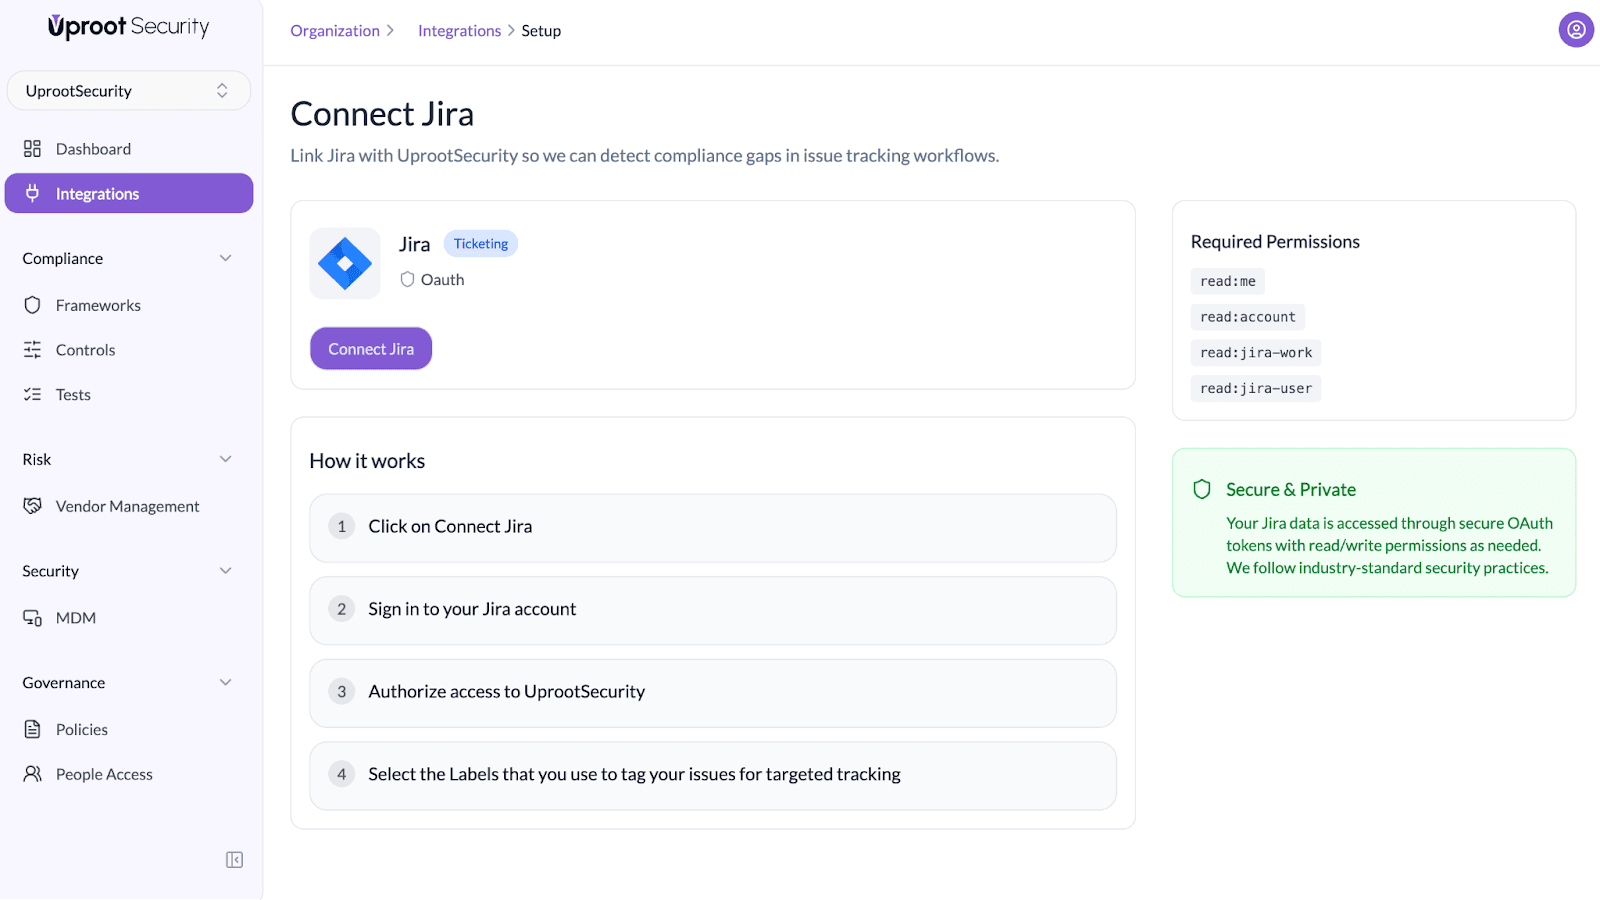The height and width of the screenshot is (900, 1600).
Task: Click the Frameworks shield icon
Action: click(32, 305)
